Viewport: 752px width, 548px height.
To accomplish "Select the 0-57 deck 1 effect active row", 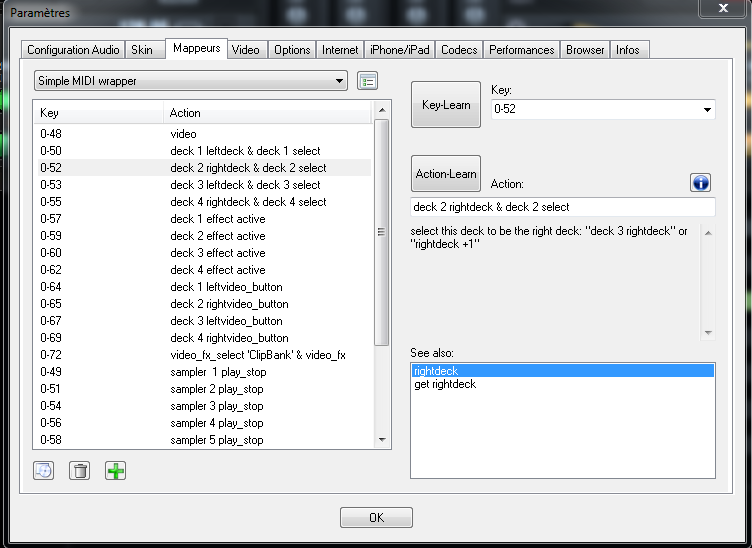I will tap(200, 219).
